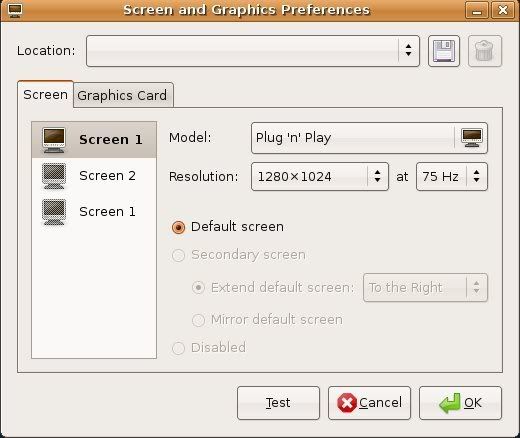Image resolution: width=520 pixels, height=438 pixels.
Task: Open the Resolution 1280×1024 dropdown
Action: pyautogui.click(x=320, y=177)
